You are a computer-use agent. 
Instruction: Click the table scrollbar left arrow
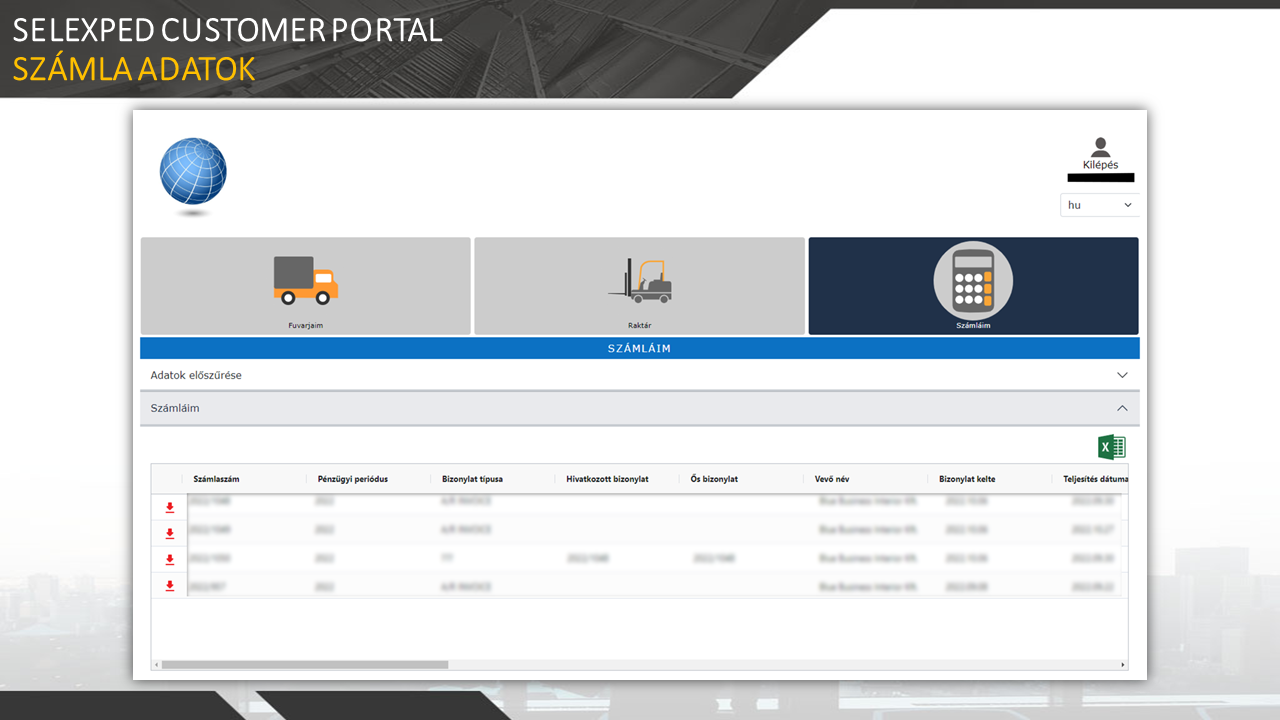pos(155,665)
